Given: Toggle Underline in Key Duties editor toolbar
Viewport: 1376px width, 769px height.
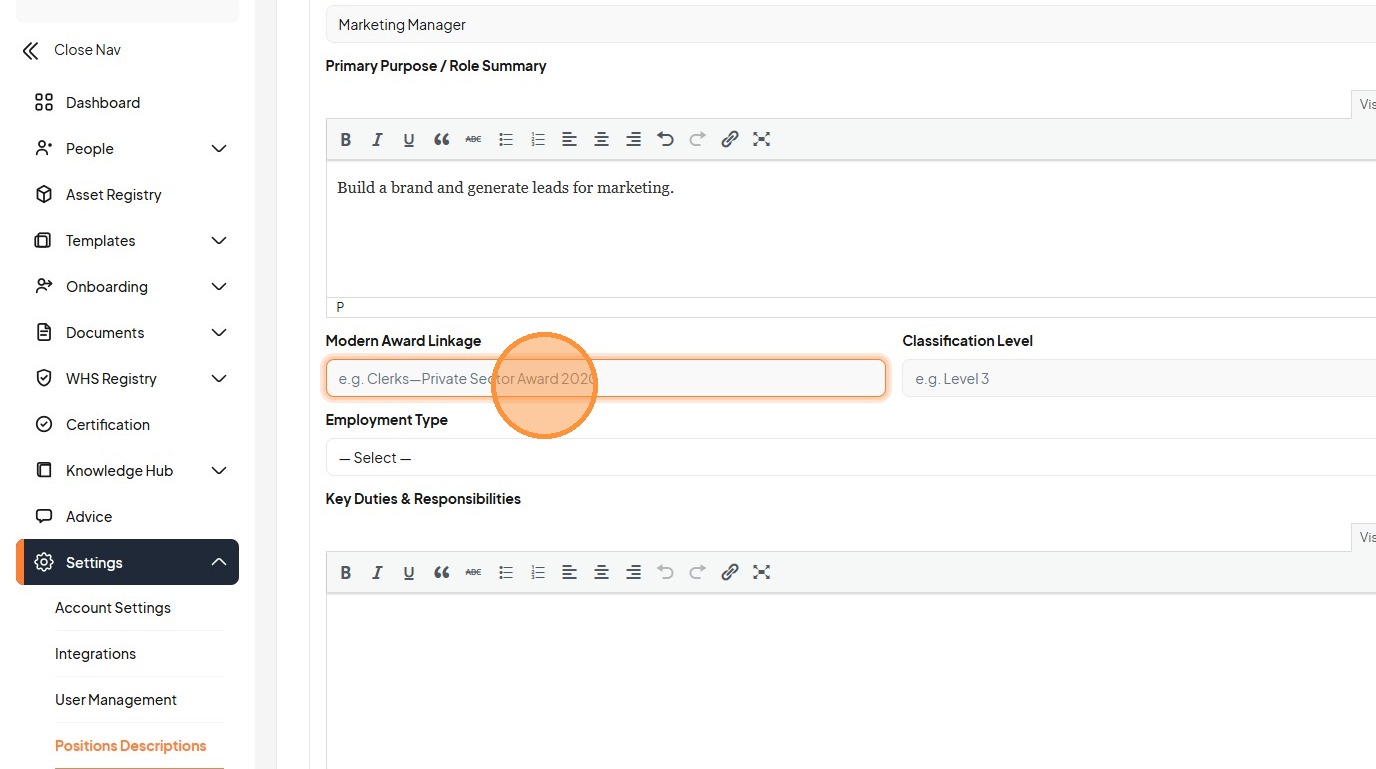Looking at the screenshot, I should click(409, 573).
